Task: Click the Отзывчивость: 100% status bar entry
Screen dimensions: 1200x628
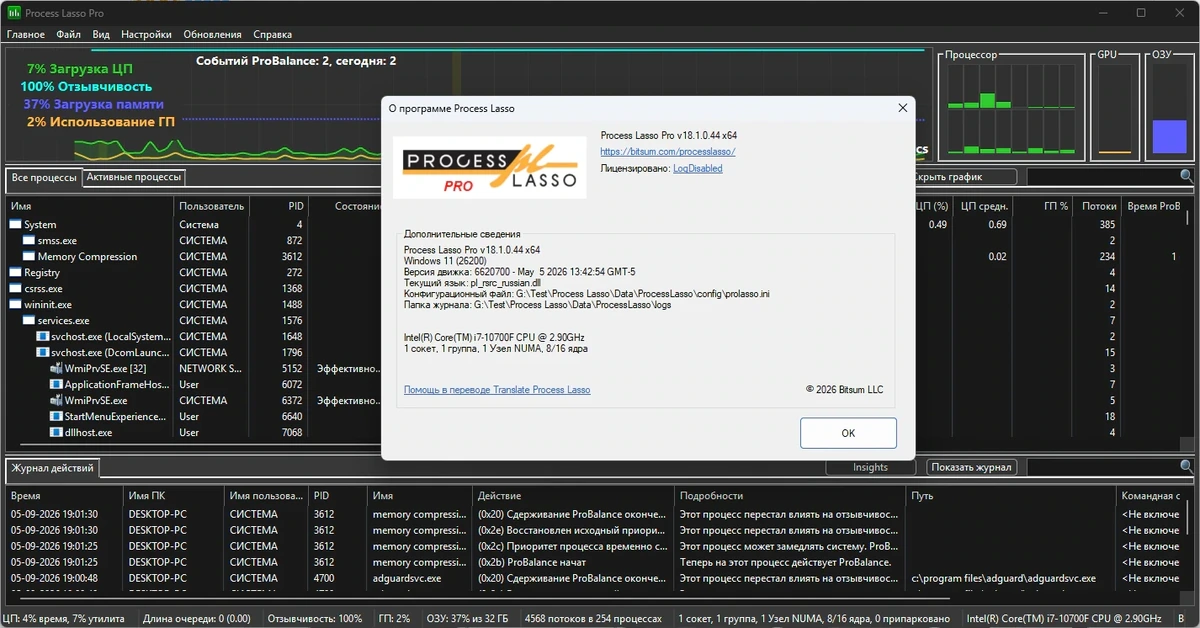Action: (315, 619)
